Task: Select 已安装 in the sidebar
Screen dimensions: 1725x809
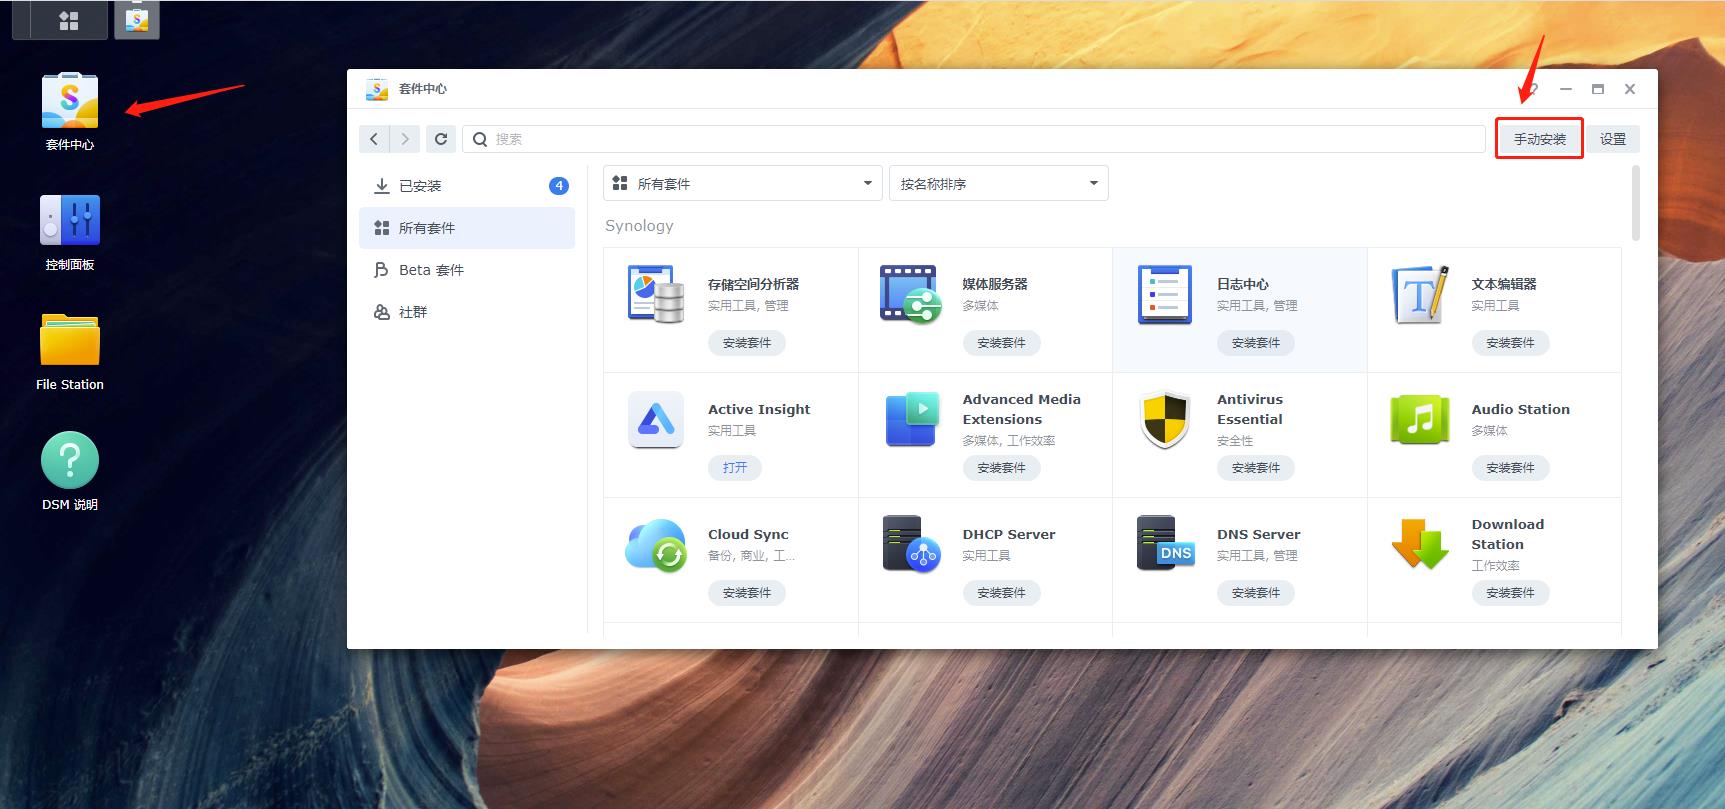Action: pyautogui.click(x=467, y=186)
